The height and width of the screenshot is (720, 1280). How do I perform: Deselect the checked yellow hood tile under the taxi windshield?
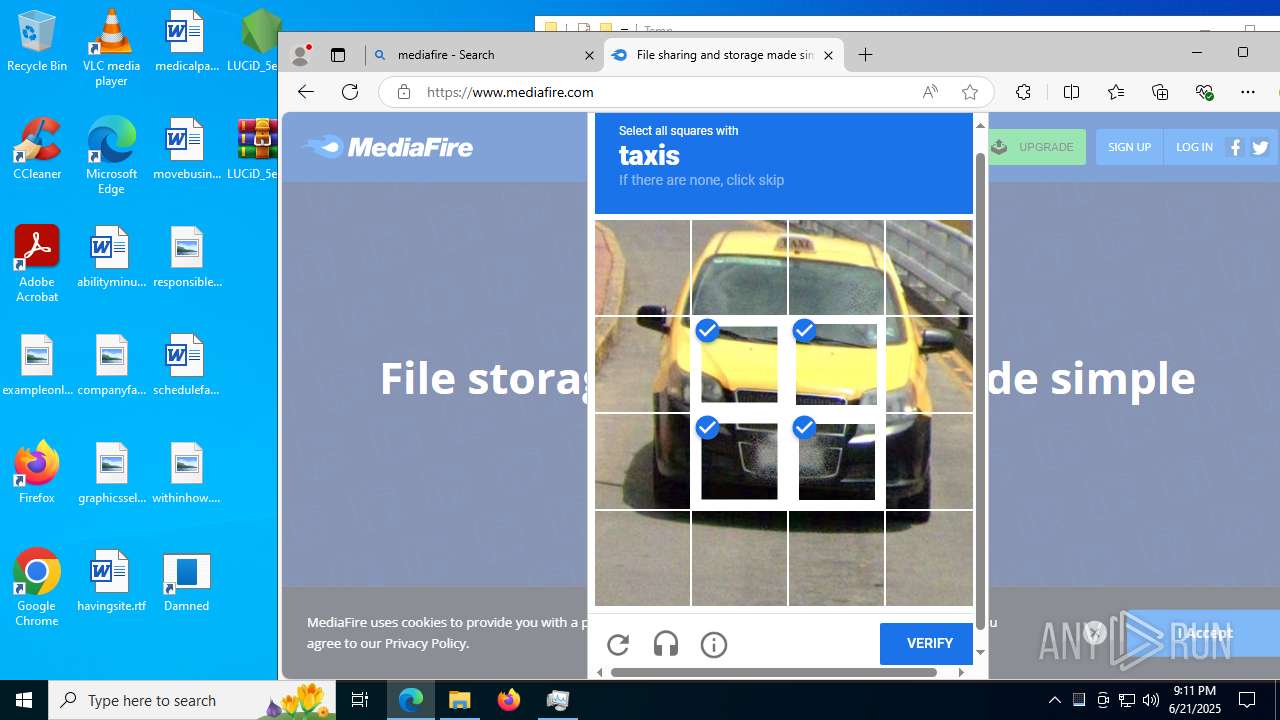coord(739,364)
